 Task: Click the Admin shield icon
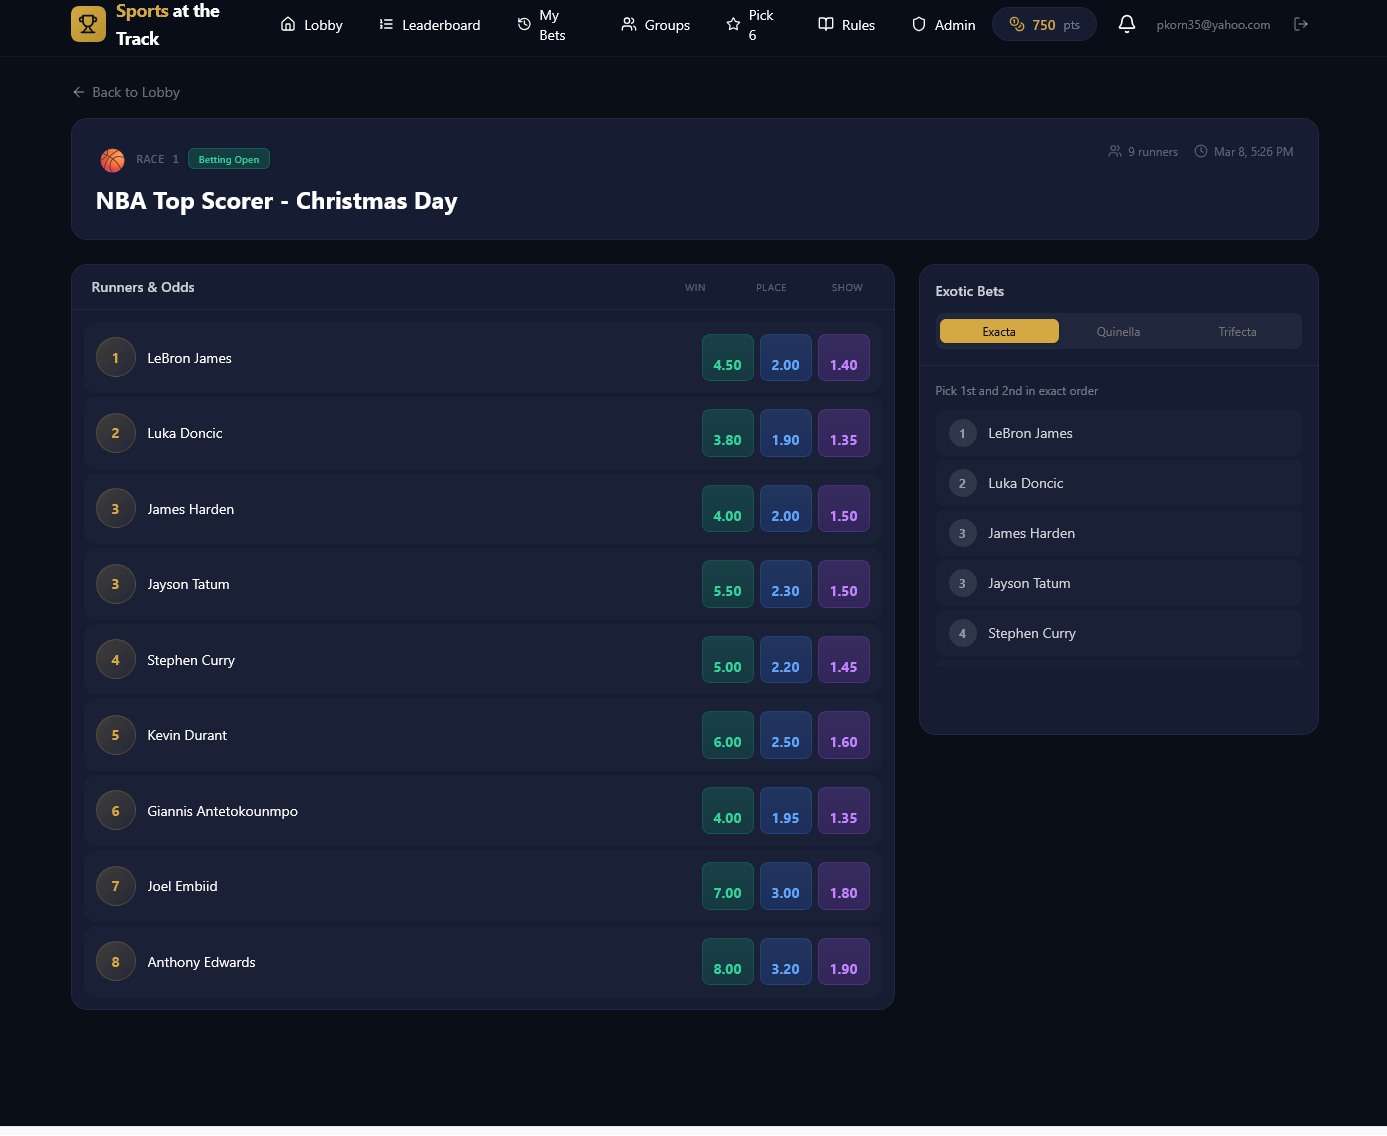918,24
